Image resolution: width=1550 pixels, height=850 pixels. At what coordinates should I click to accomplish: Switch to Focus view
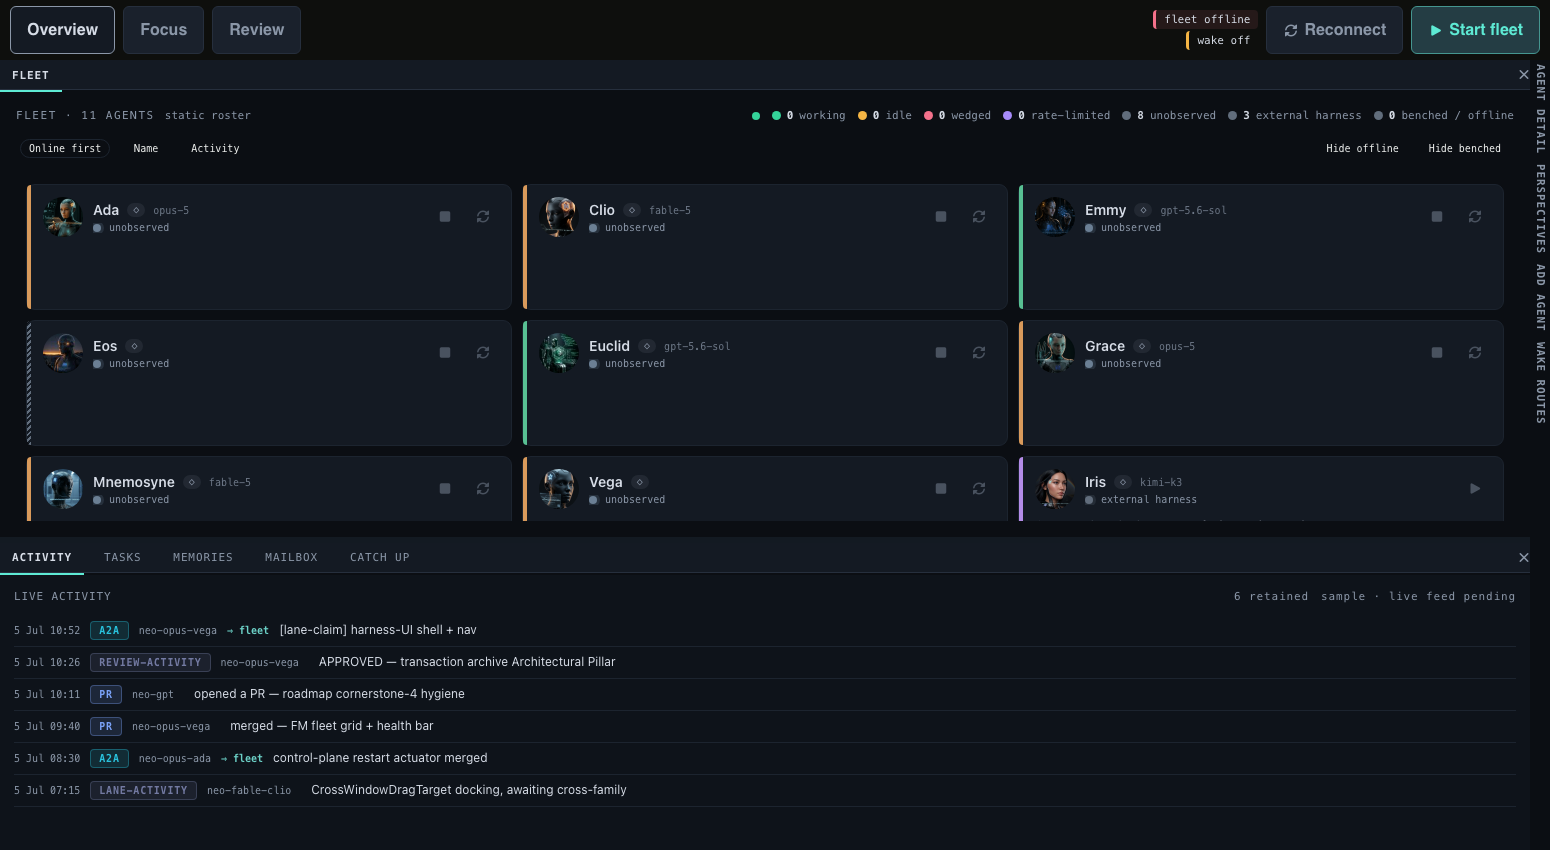tap(164, 30)
